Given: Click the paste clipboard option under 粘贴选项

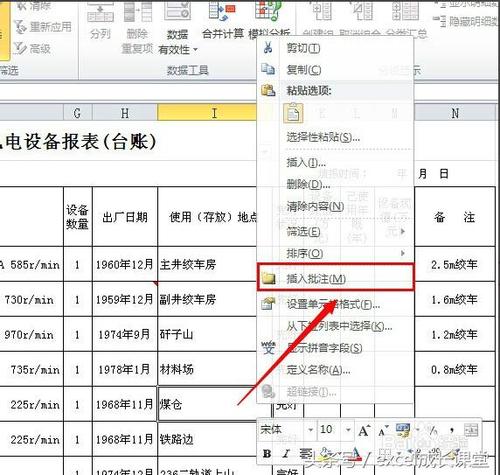Looking at the screenshot, I should point(293,113).
